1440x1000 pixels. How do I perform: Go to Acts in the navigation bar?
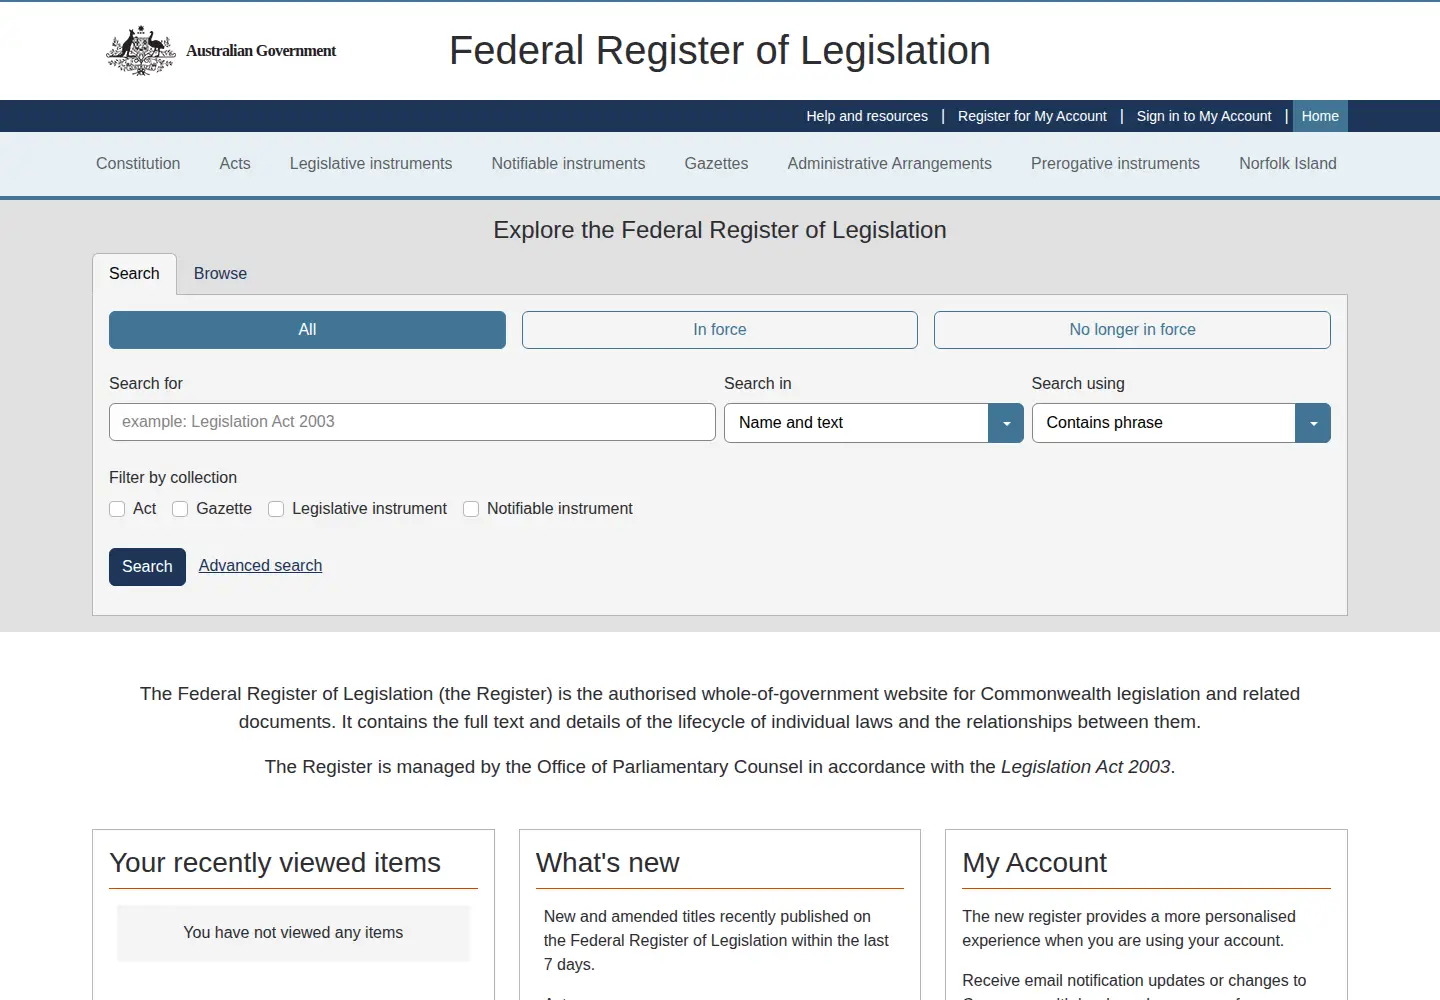[235, 164]
